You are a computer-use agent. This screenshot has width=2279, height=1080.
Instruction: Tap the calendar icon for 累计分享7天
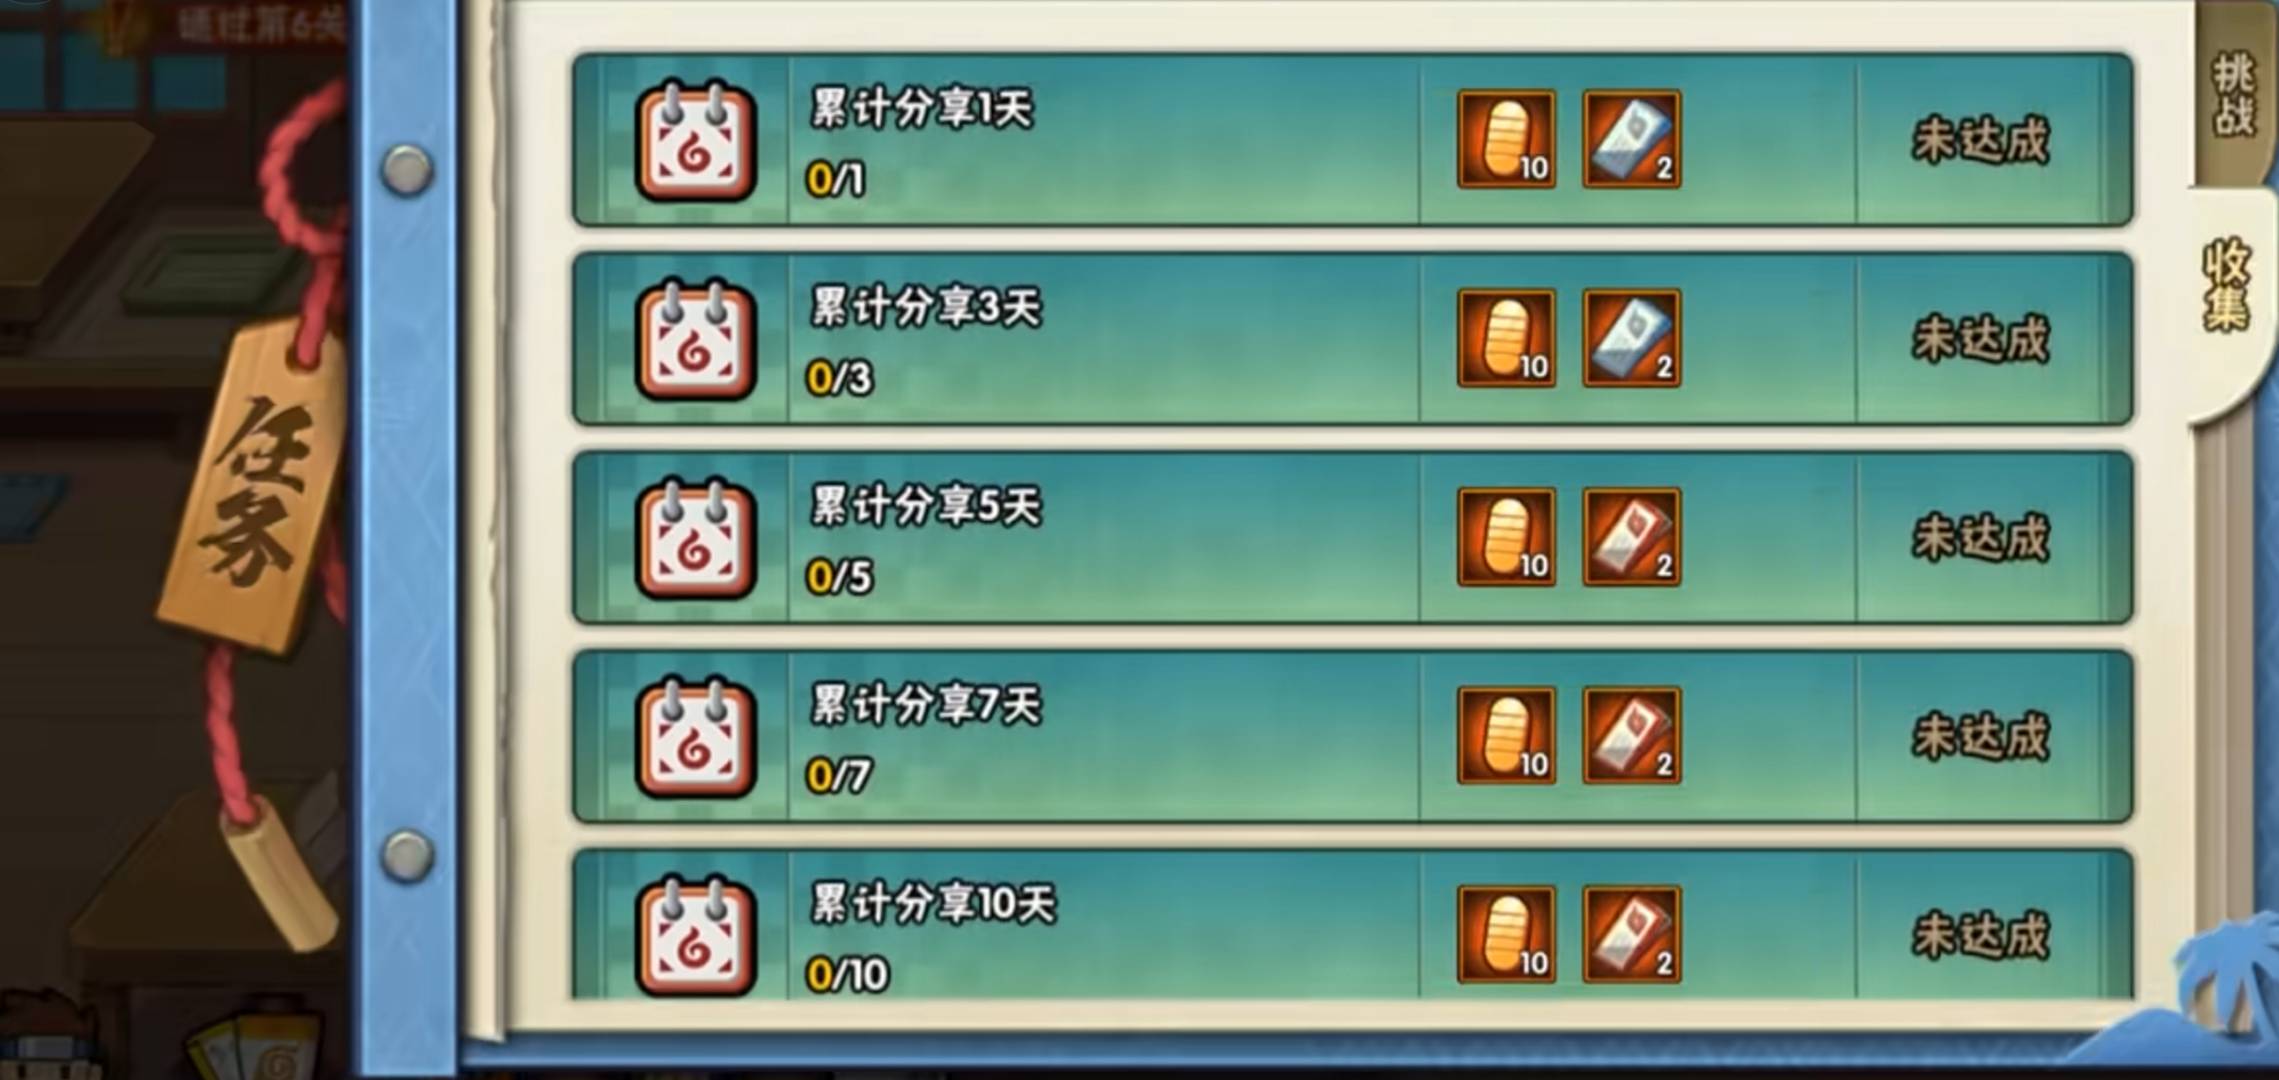696,737
